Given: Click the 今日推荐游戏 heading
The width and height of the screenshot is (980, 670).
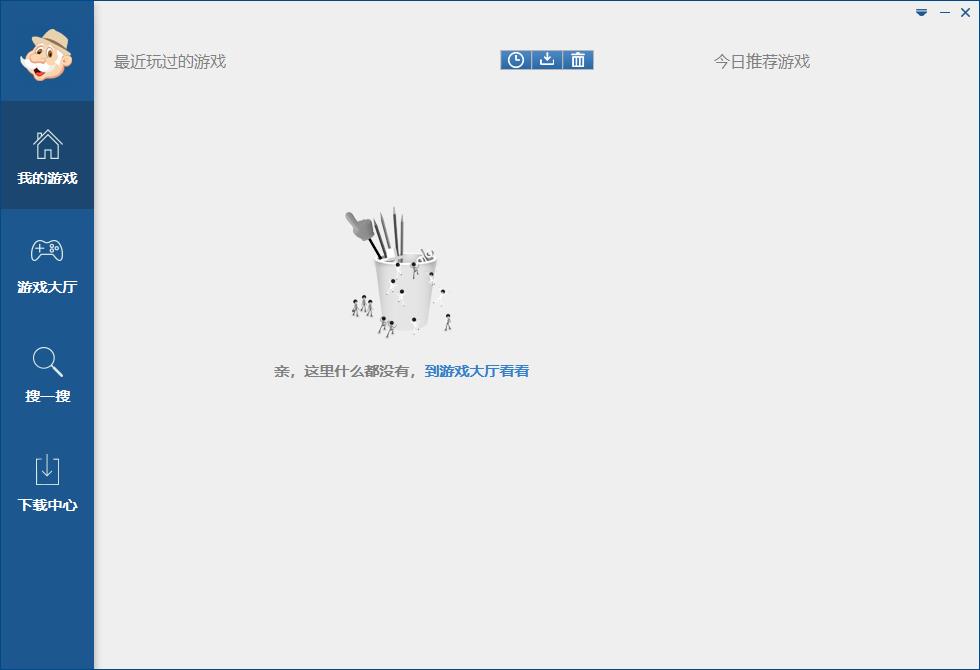Looking at the screenshot, I should pyautogui.click(x=761, y=62).
